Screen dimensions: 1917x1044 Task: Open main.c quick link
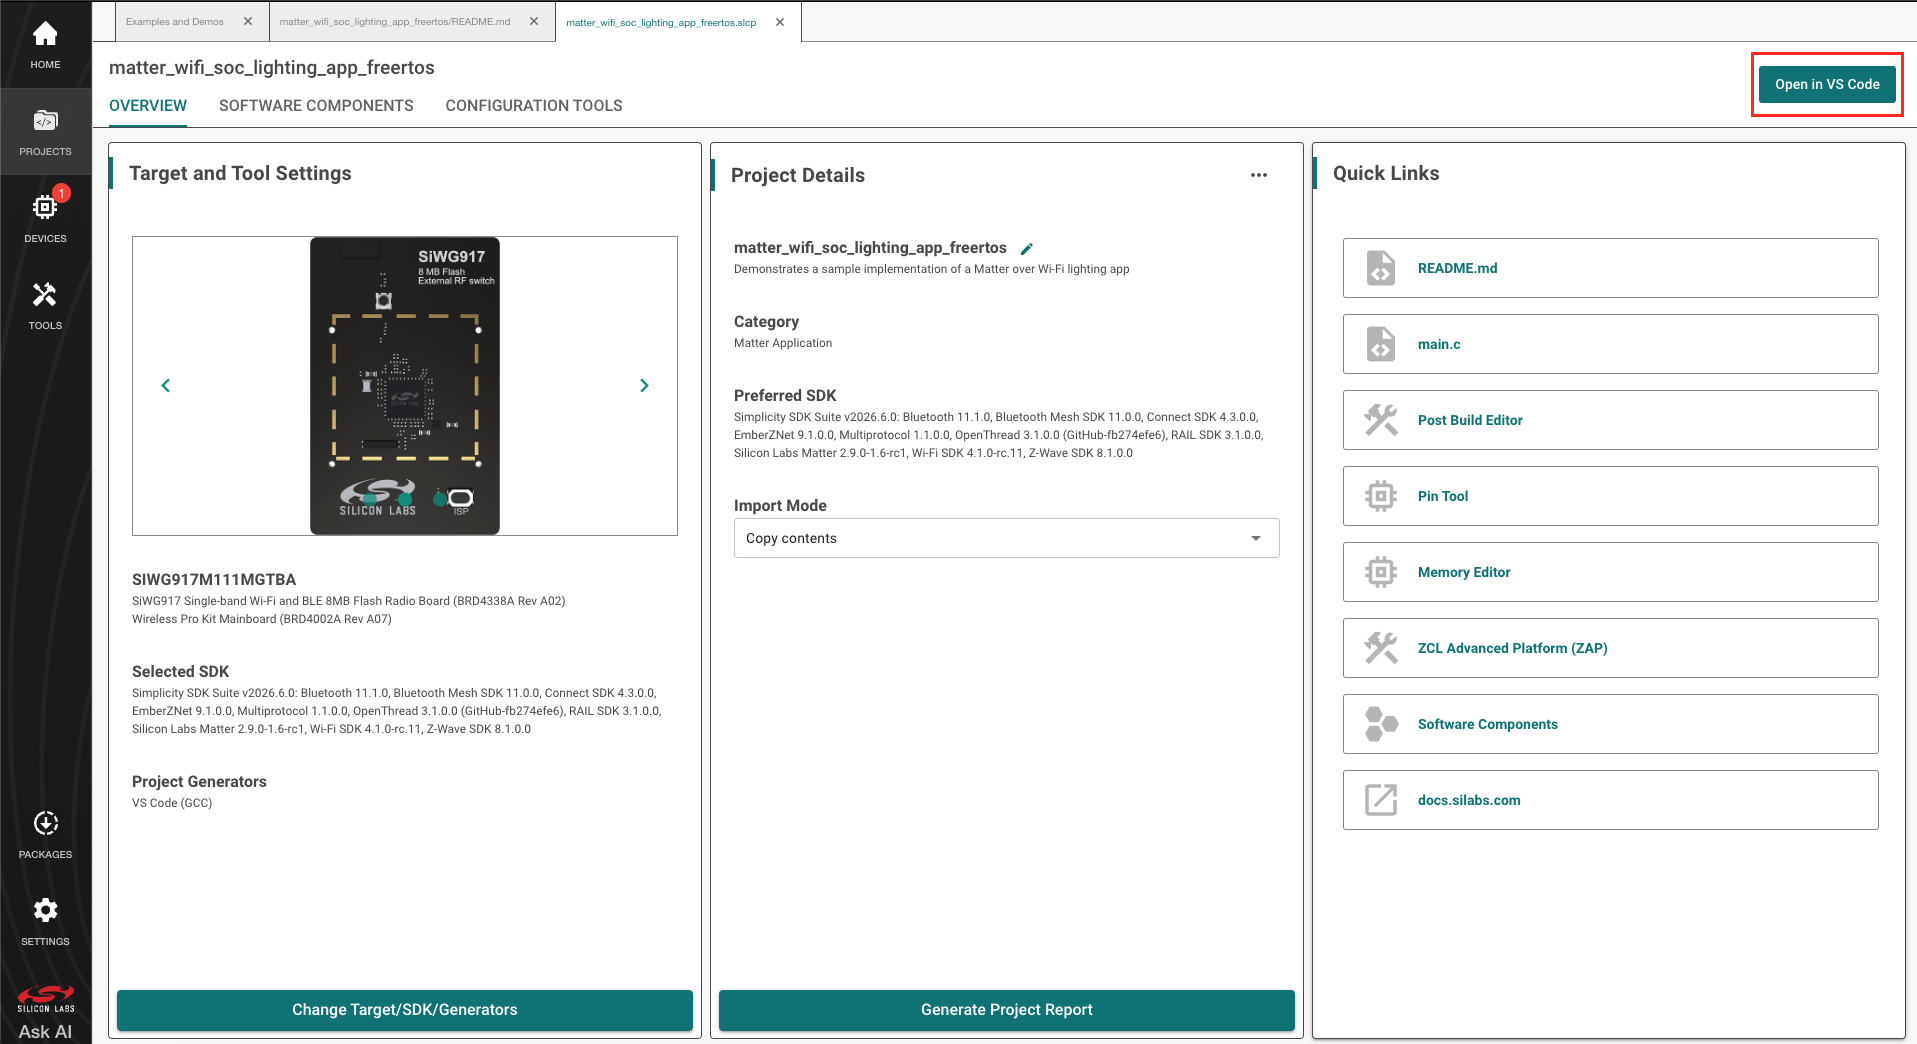(1610, 344)
